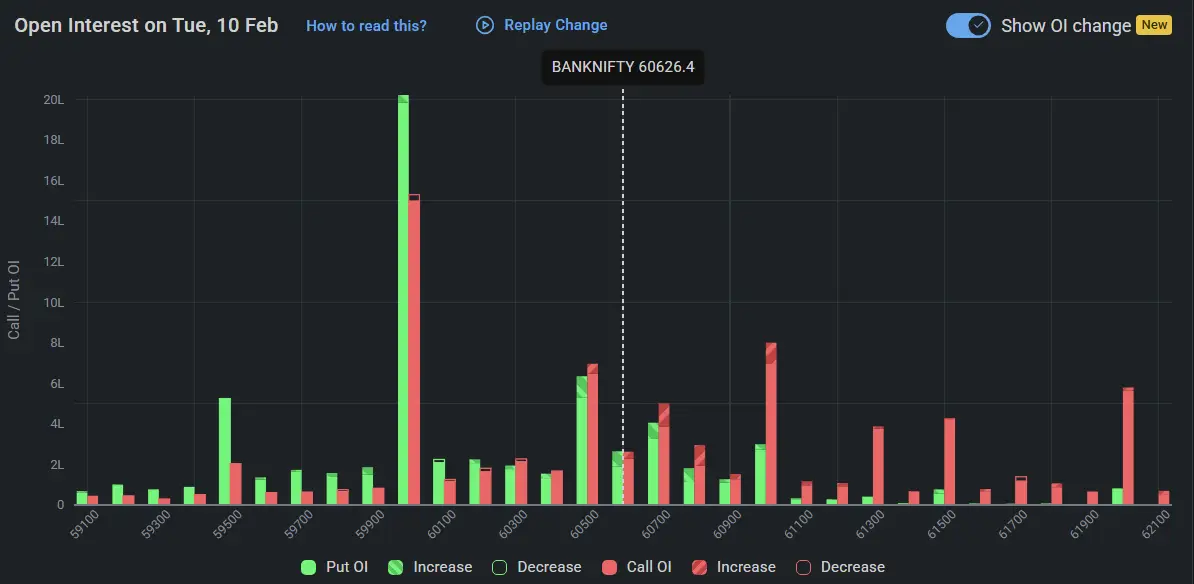
Task: Click the yellow New badge
Action: point(1153,24)
